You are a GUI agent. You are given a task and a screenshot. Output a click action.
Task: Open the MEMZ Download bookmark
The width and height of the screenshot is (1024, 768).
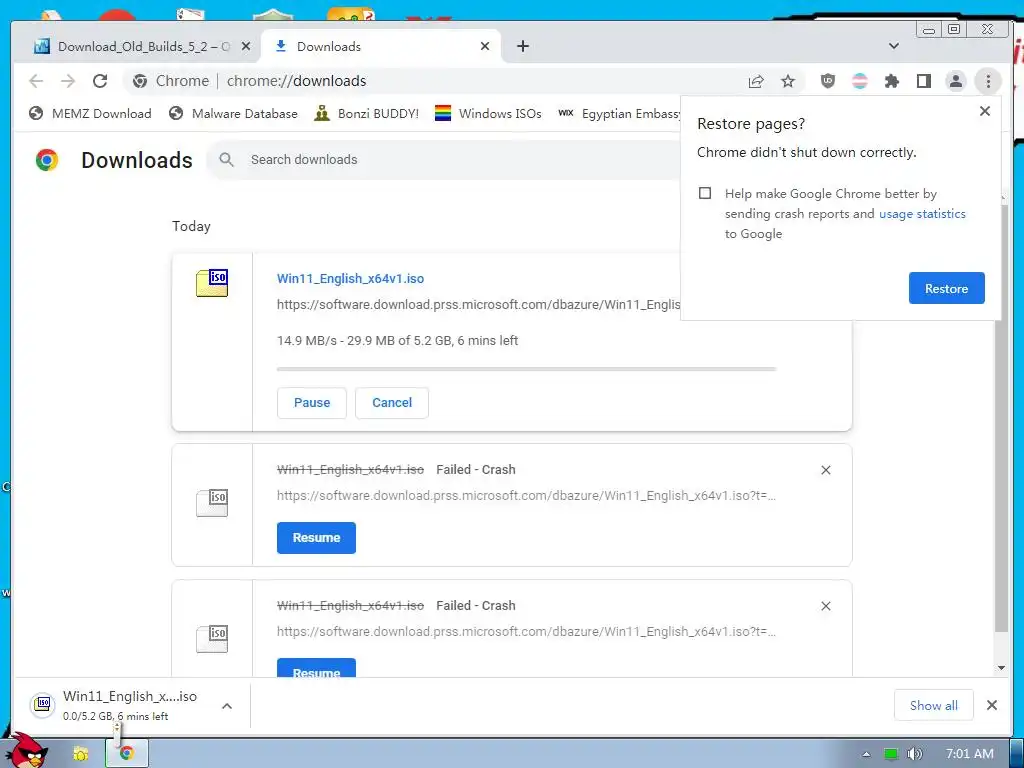90,114
